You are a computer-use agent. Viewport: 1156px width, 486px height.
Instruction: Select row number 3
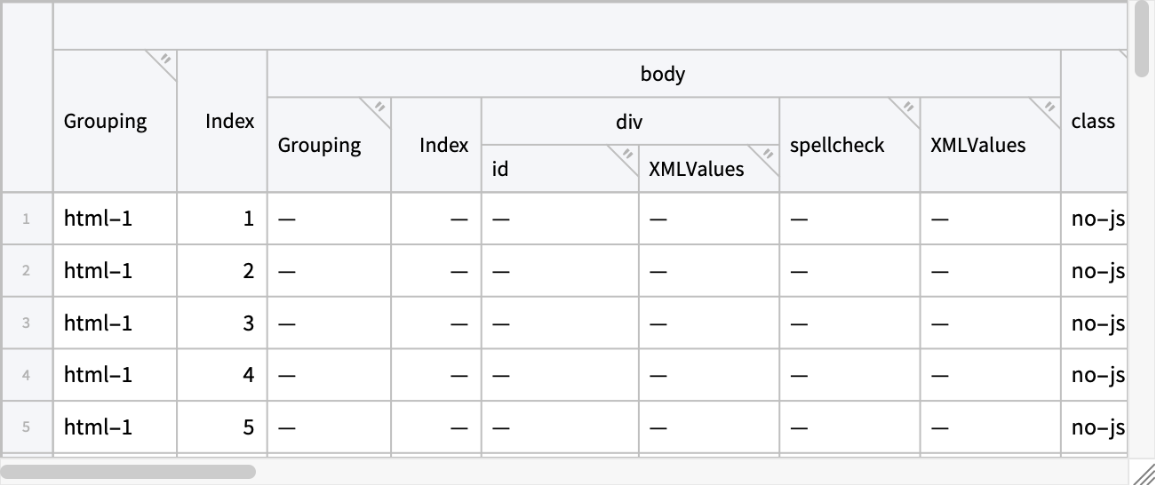coord(28,323)
